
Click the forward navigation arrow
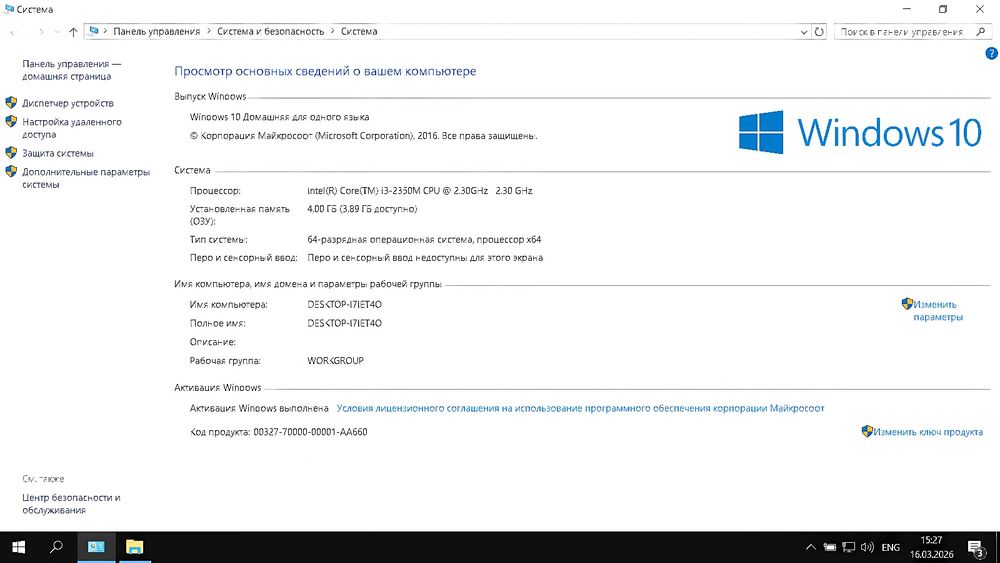(41, 32)
